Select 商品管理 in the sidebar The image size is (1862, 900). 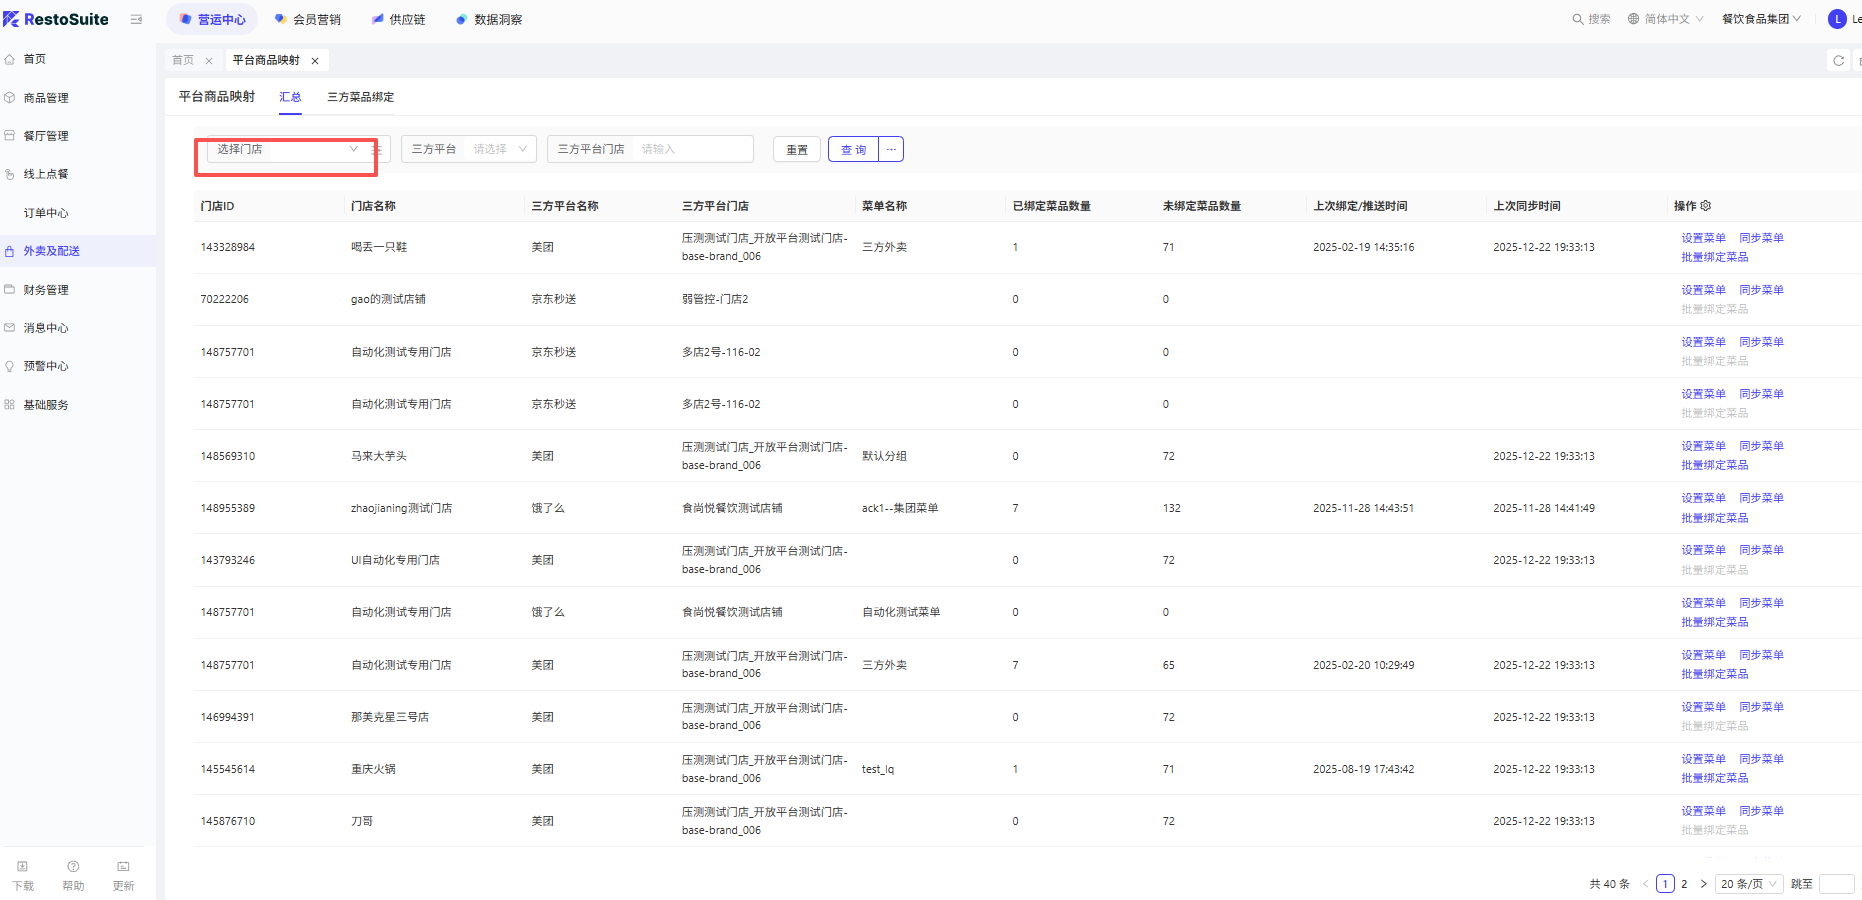[x=46, y=98]
